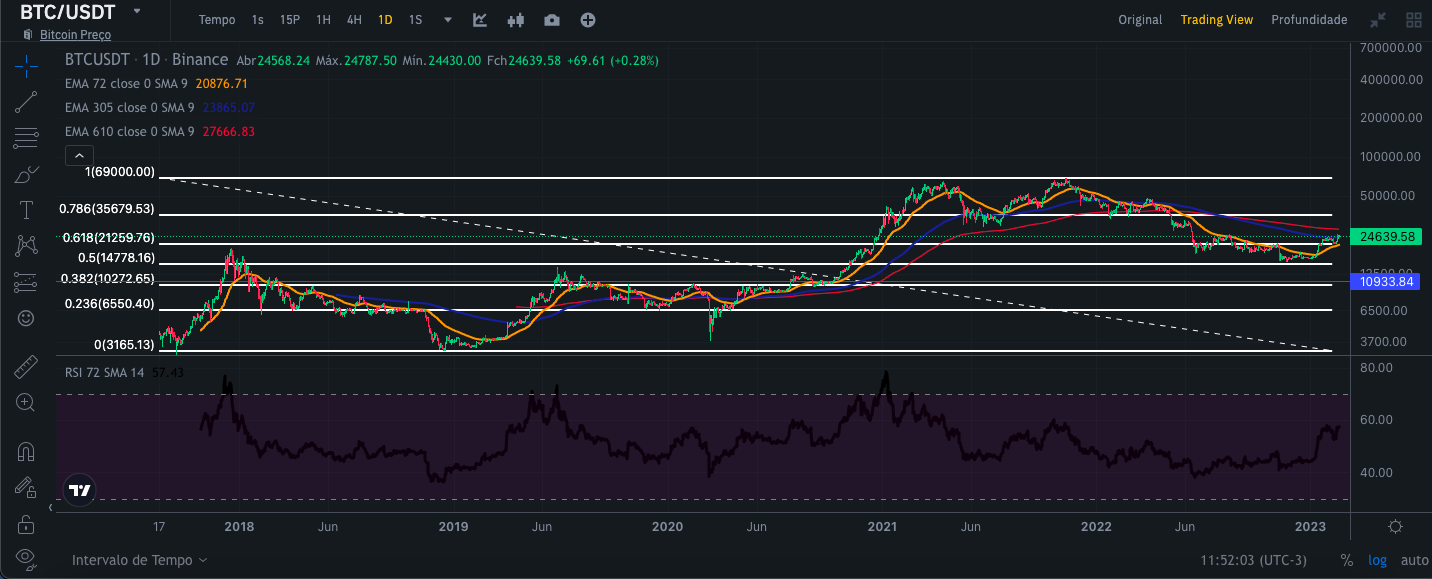Viewport: 1432px width, 579px height.
Task: Open the BTC/USDT pair dropdown
Action: 137,11
